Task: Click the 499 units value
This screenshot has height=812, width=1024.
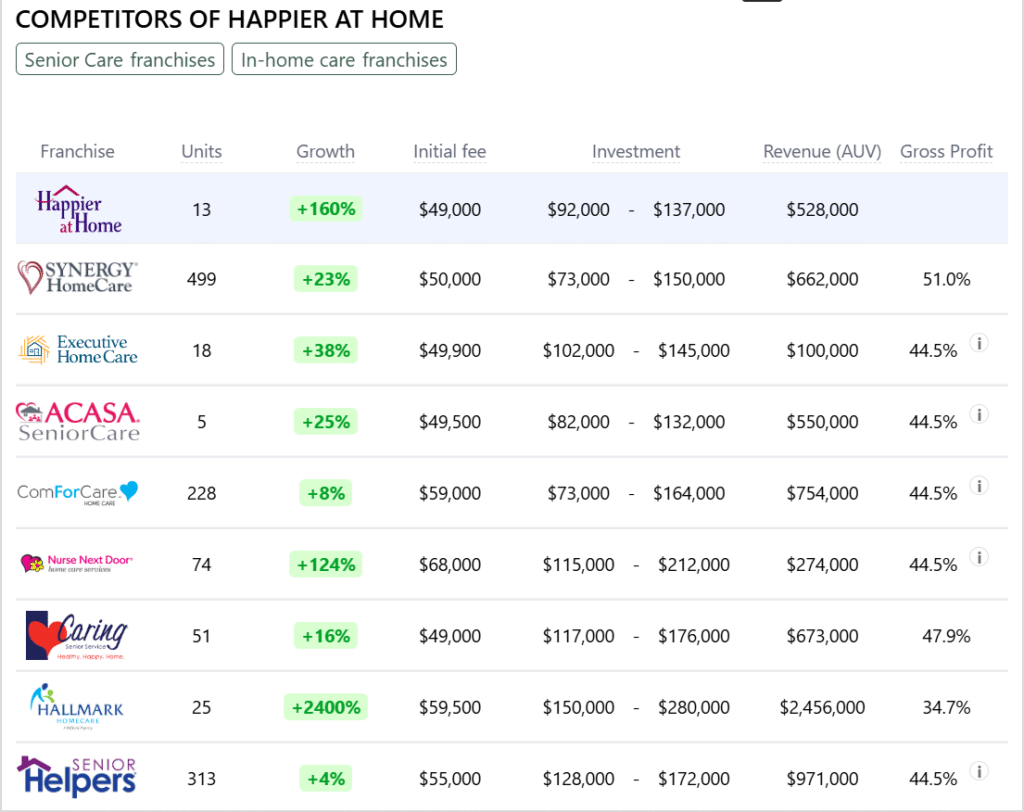Action: [x=201, y=280]
